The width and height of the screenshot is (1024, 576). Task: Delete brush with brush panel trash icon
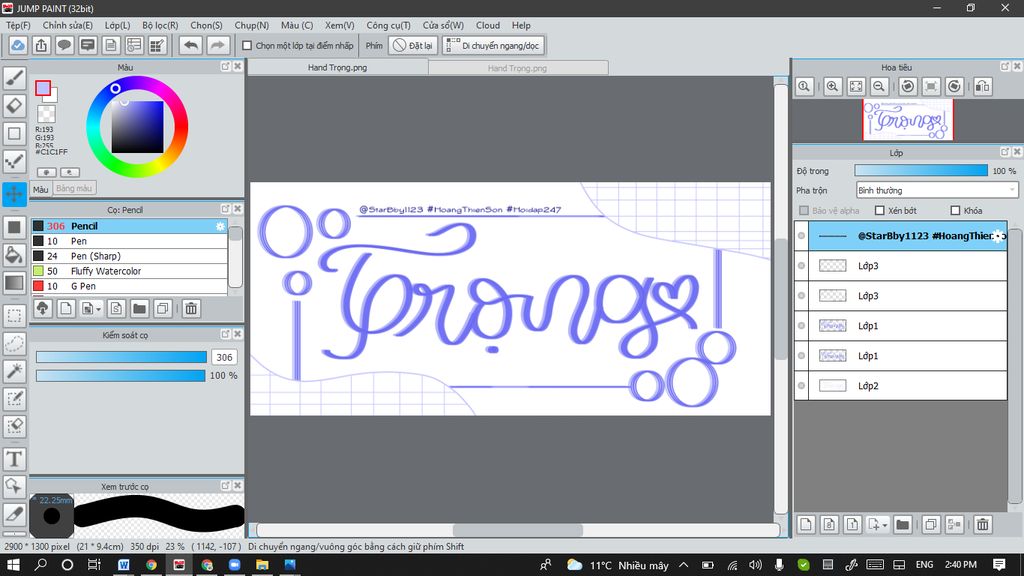[191, 308]
